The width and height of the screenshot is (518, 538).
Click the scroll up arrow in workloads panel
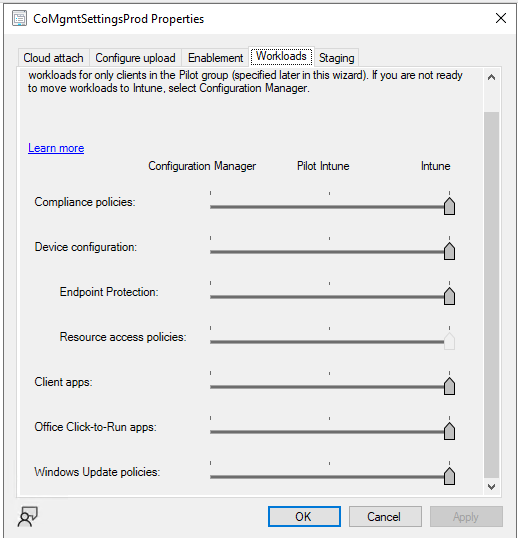pos(491,77)
